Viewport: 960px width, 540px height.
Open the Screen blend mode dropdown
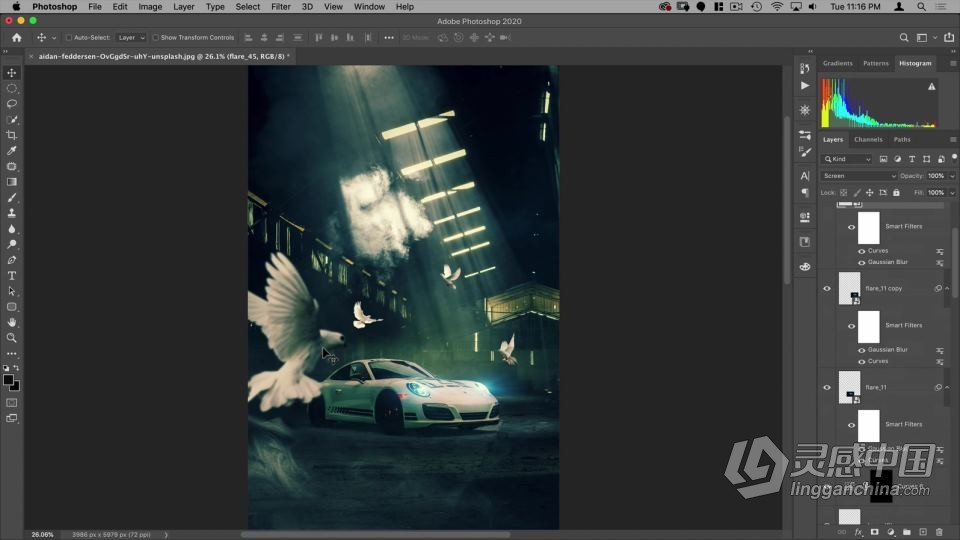(x=858, y=176)
